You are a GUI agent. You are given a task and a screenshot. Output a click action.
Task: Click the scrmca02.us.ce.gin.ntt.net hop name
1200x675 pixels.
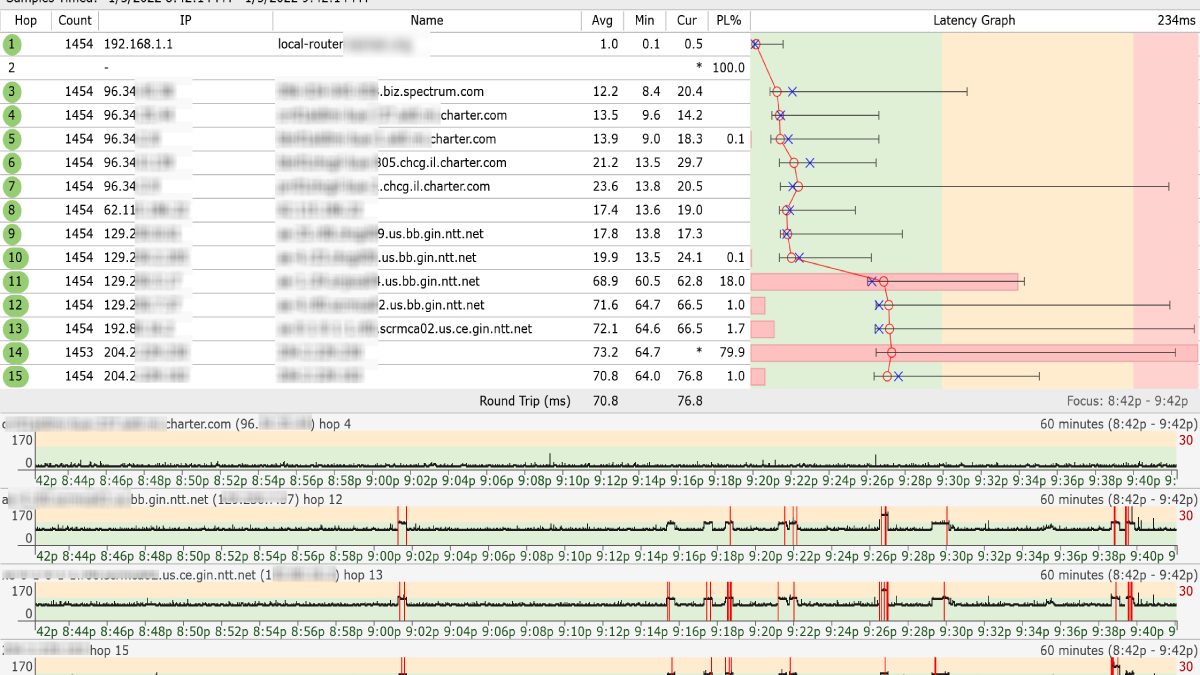[x=404, y=329]
